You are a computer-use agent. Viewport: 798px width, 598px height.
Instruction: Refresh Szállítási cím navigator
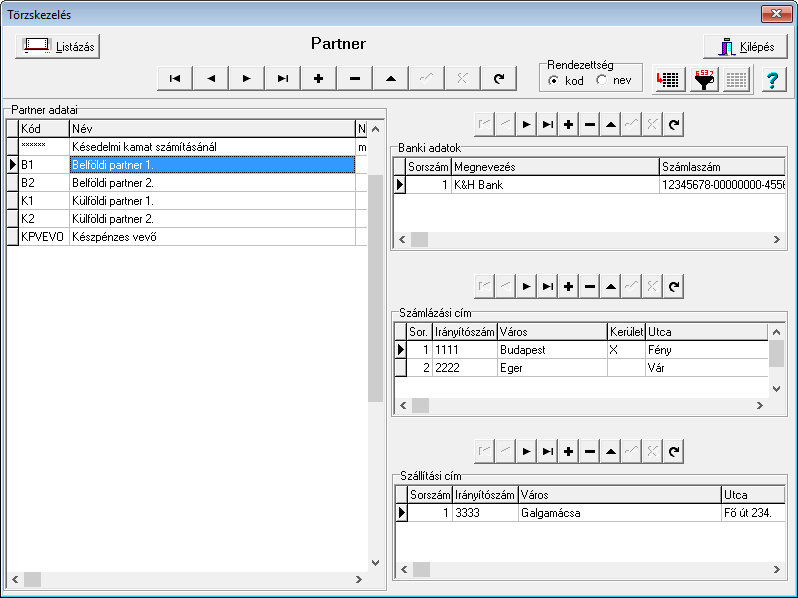click(674, 451)
